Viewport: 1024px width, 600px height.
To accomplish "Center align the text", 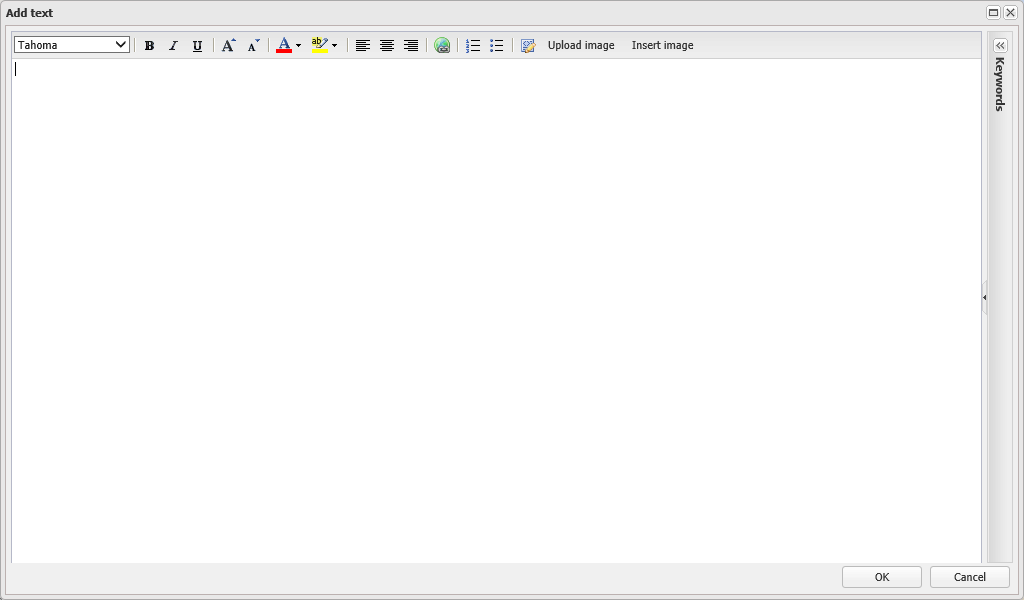I will click(x=387, y=46).
